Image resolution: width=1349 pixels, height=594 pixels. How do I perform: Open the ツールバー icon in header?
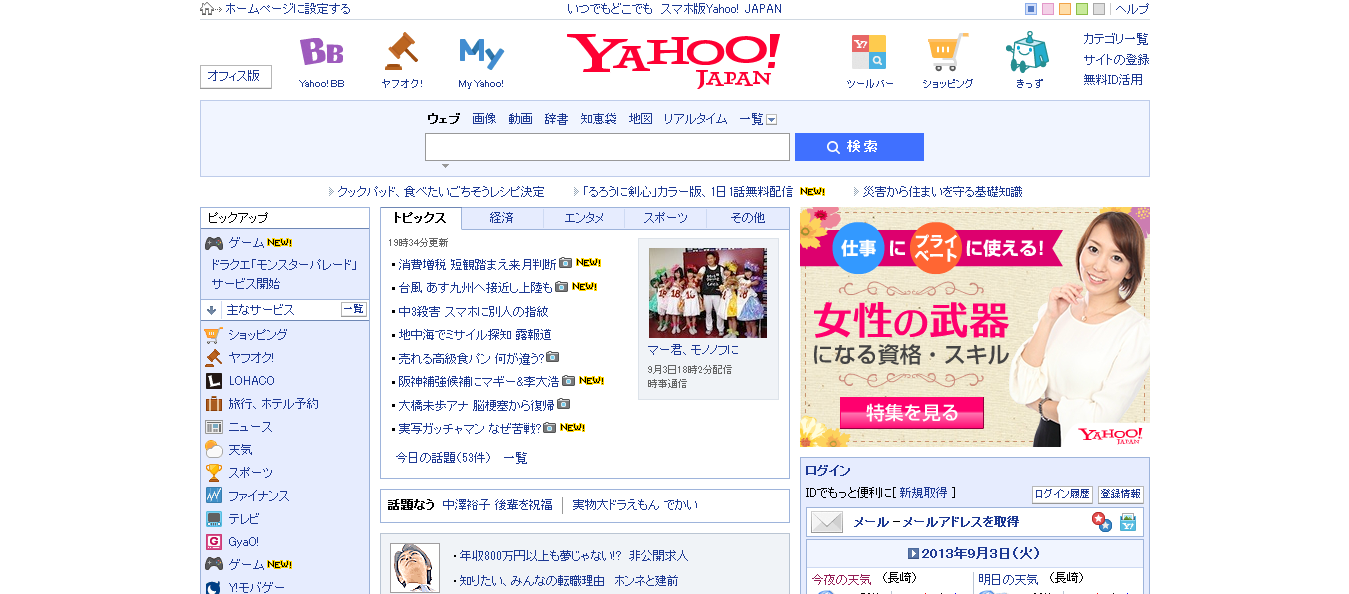[868, 52]
